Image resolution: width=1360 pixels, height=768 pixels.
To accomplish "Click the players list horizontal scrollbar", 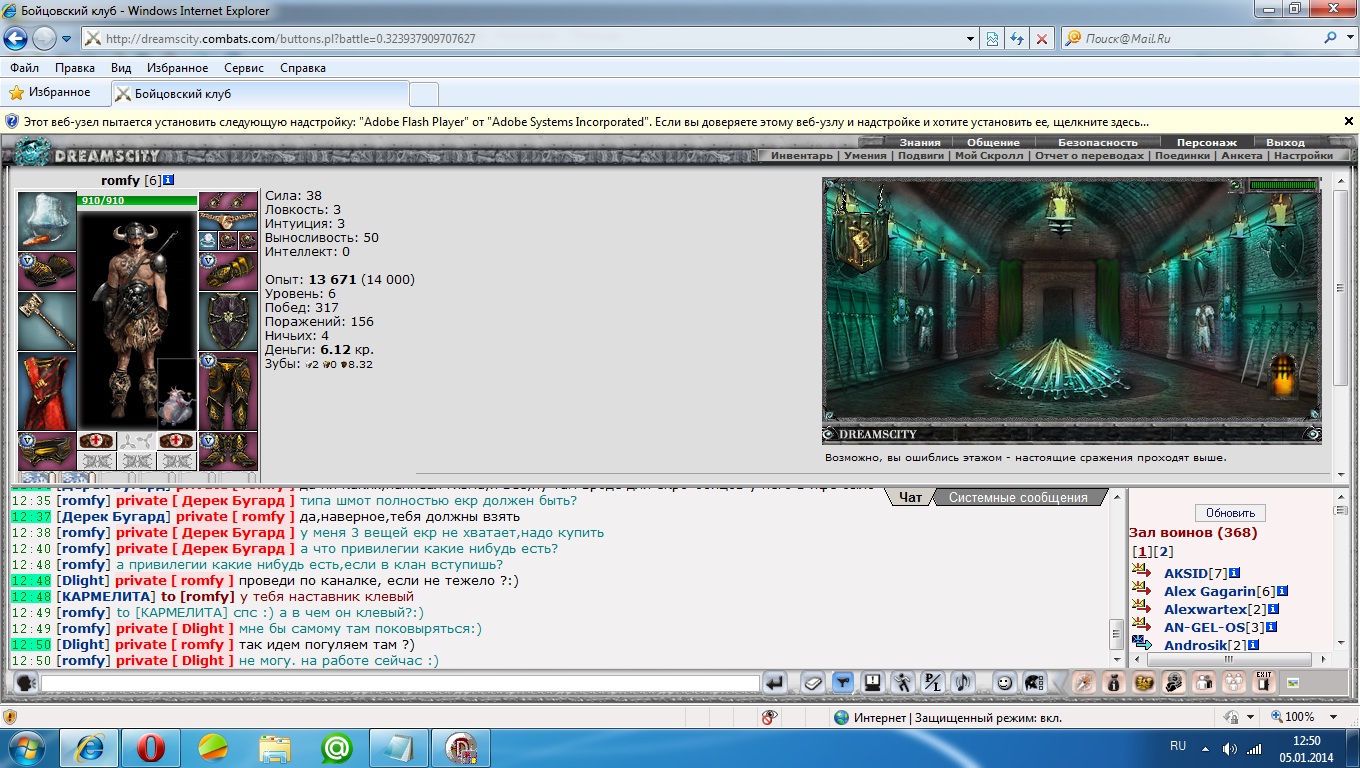I will [x=1230, y=659].
